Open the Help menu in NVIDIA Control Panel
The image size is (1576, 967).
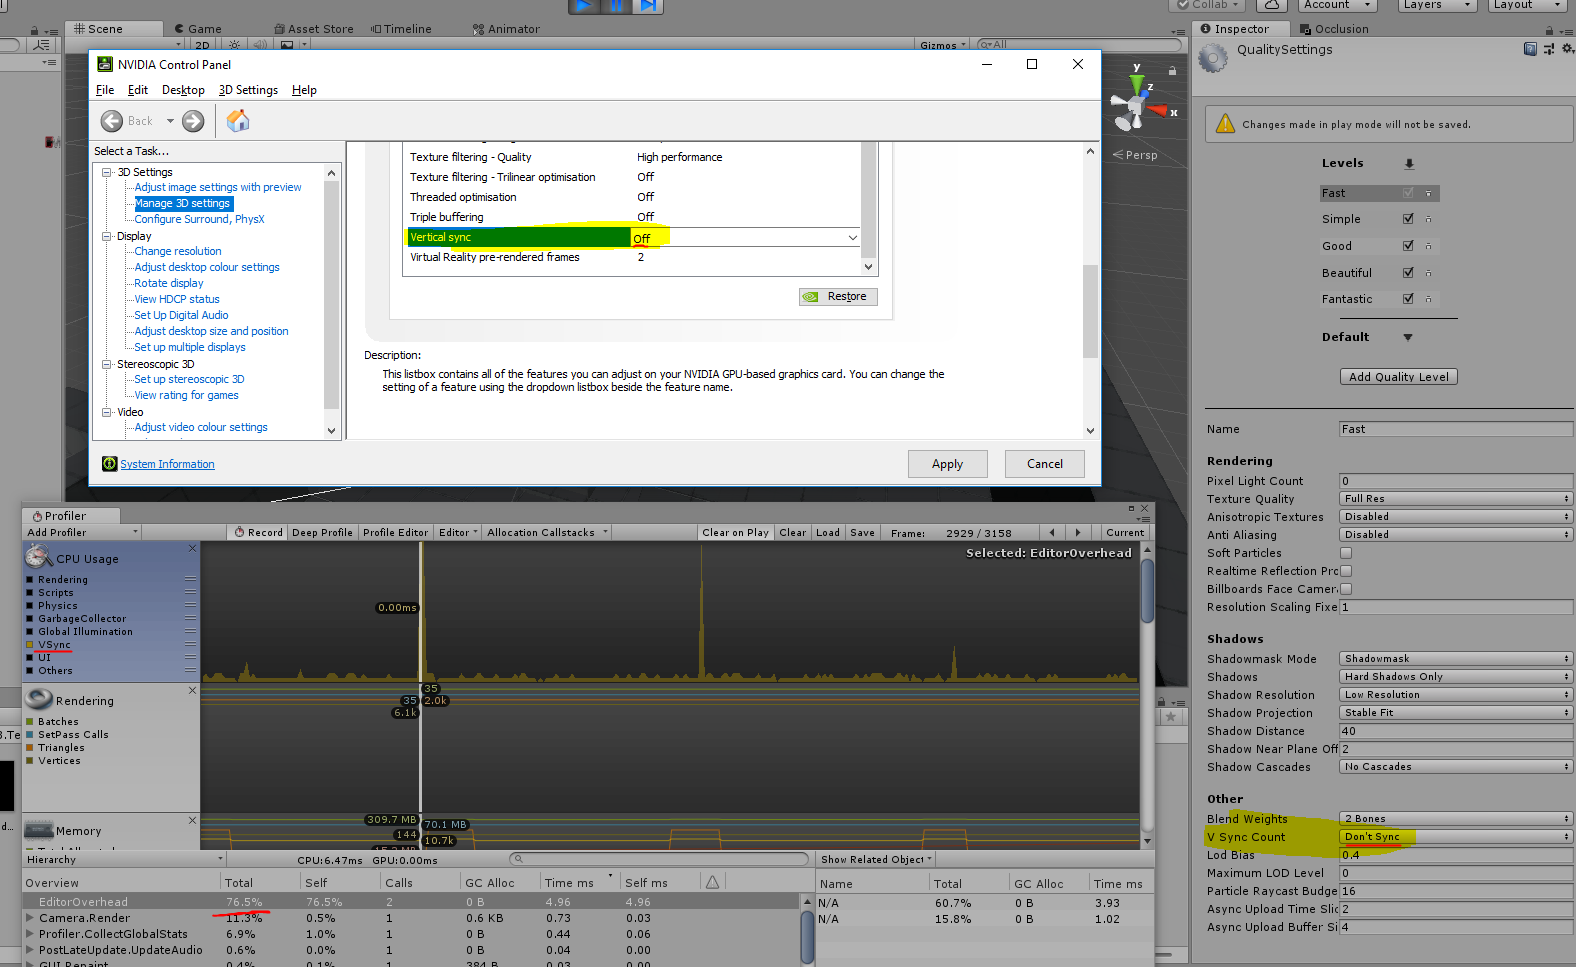[x=304, y=90]
